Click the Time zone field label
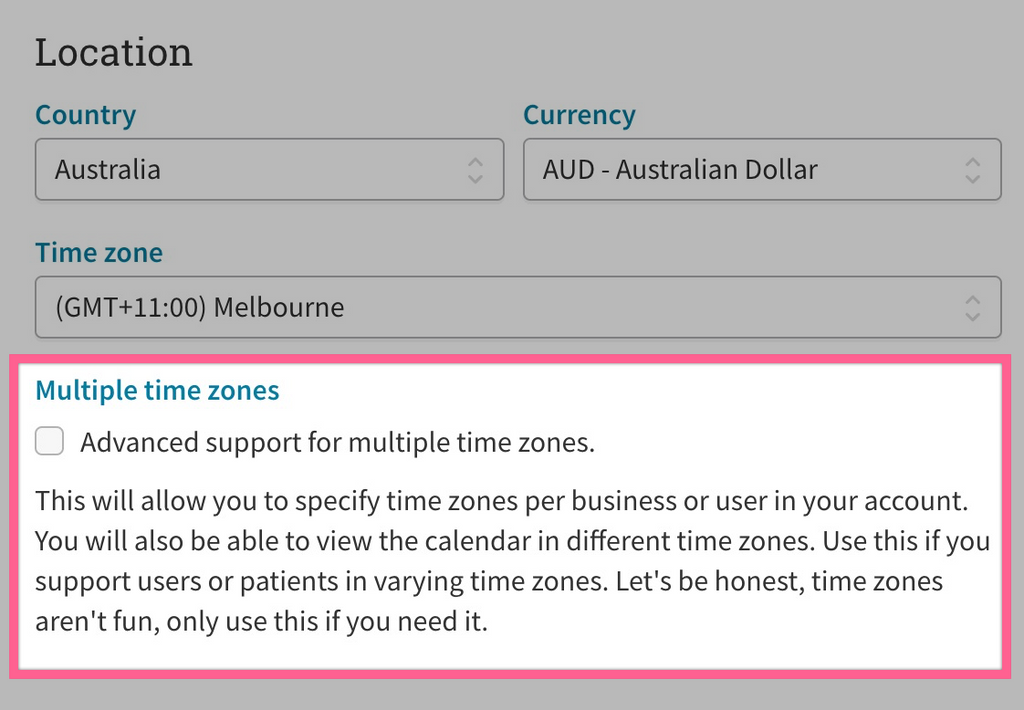1024x710 pixels. pos(98,252)
